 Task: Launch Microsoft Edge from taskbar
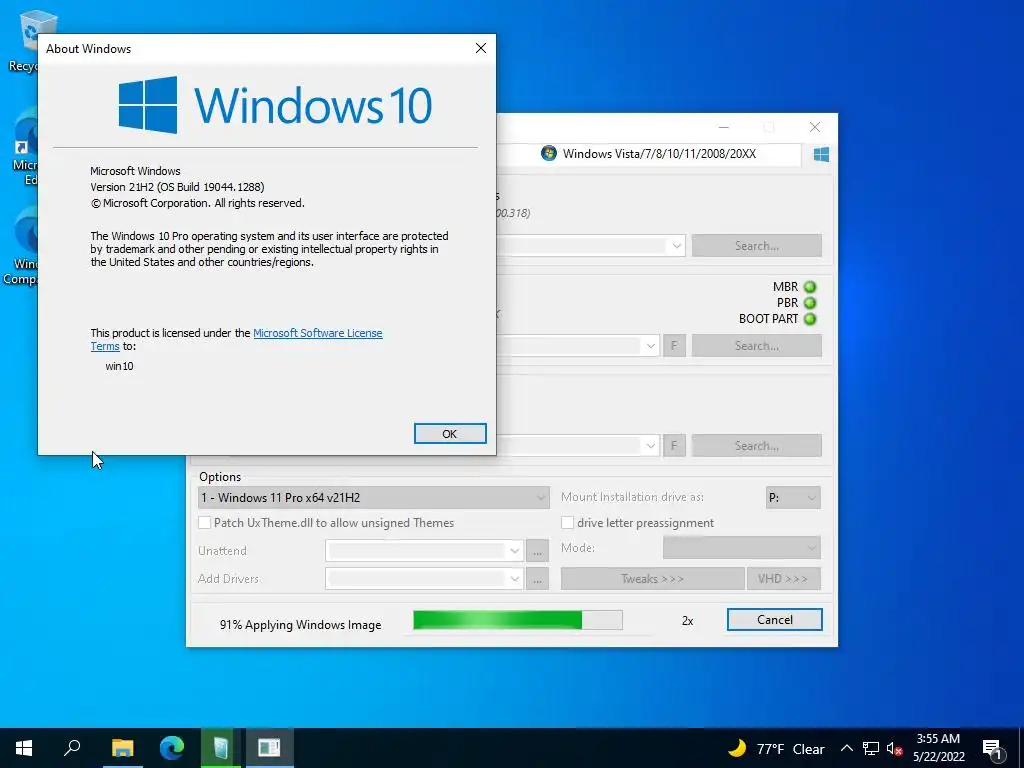point(172,748)
